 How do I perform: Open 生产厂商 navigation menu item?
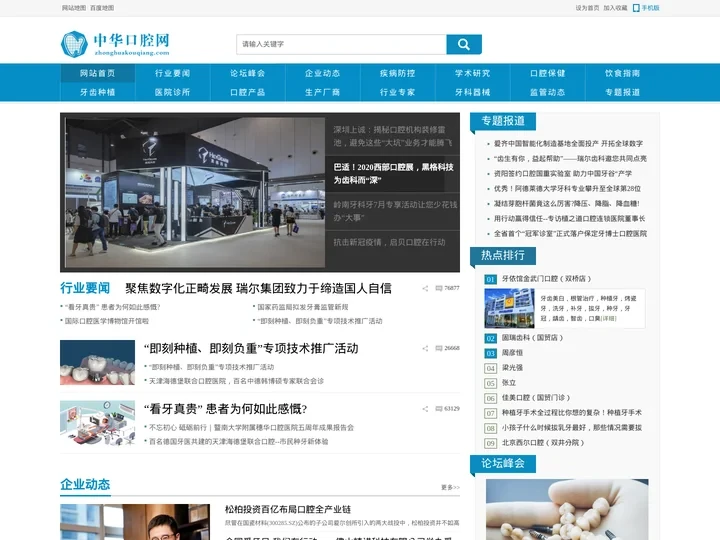323,92
